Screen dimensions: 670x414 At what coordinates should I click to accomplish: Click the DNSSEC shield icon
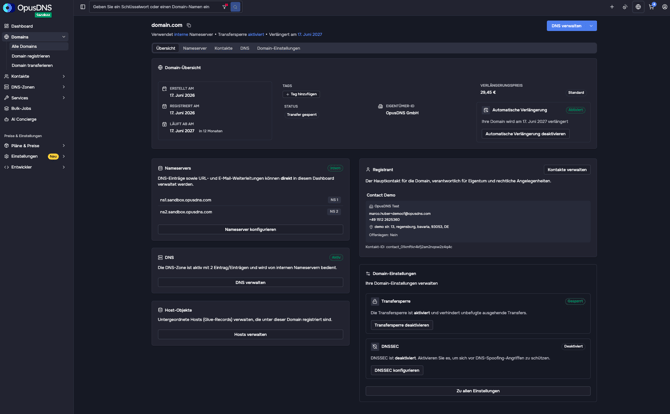pos(375,346)
